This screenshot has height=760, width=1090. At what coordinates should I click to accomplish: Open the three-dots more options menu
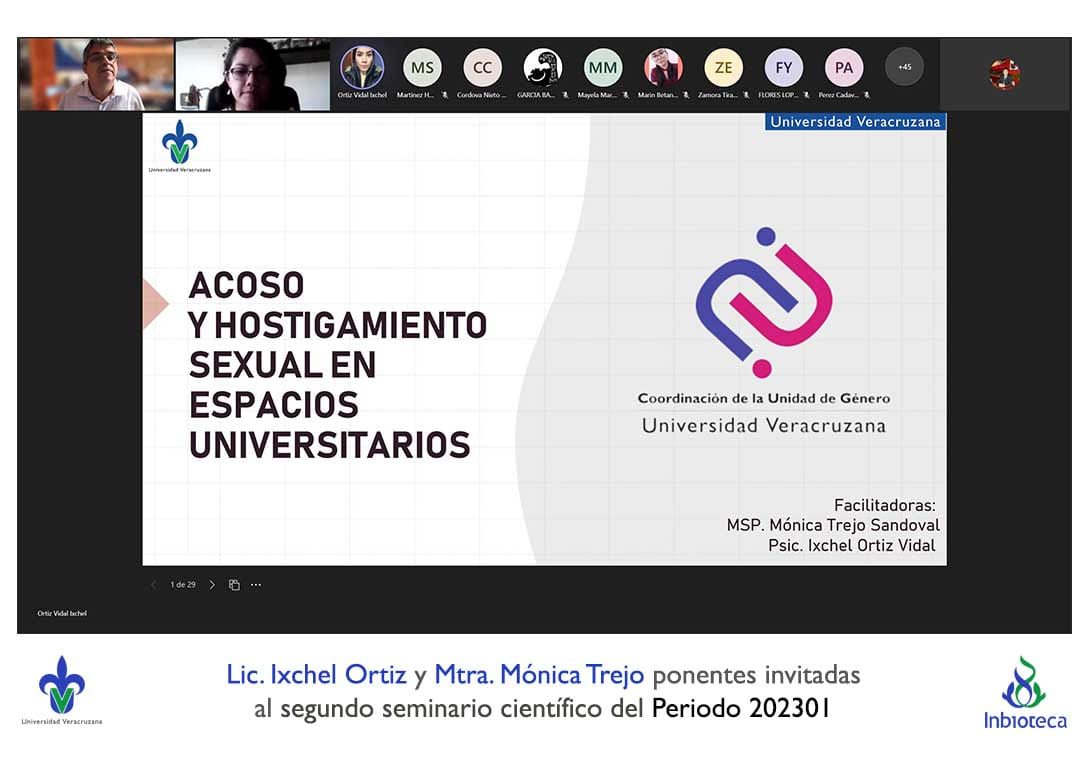coord(256,585)
